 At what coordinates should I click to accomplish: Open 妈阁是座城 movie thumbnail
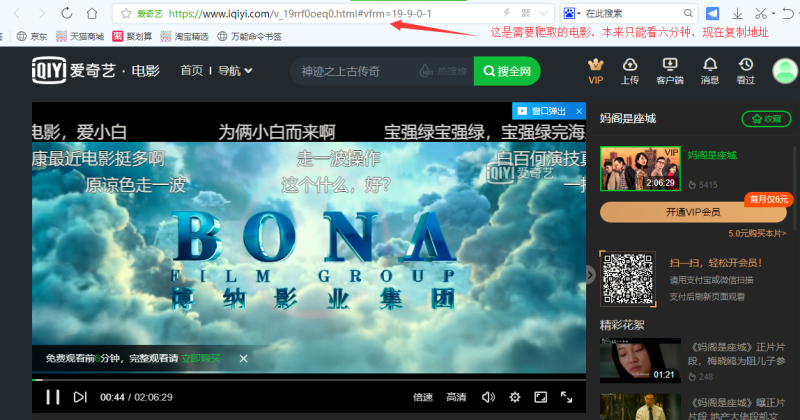pyautogui.click(x=640, y=168)
